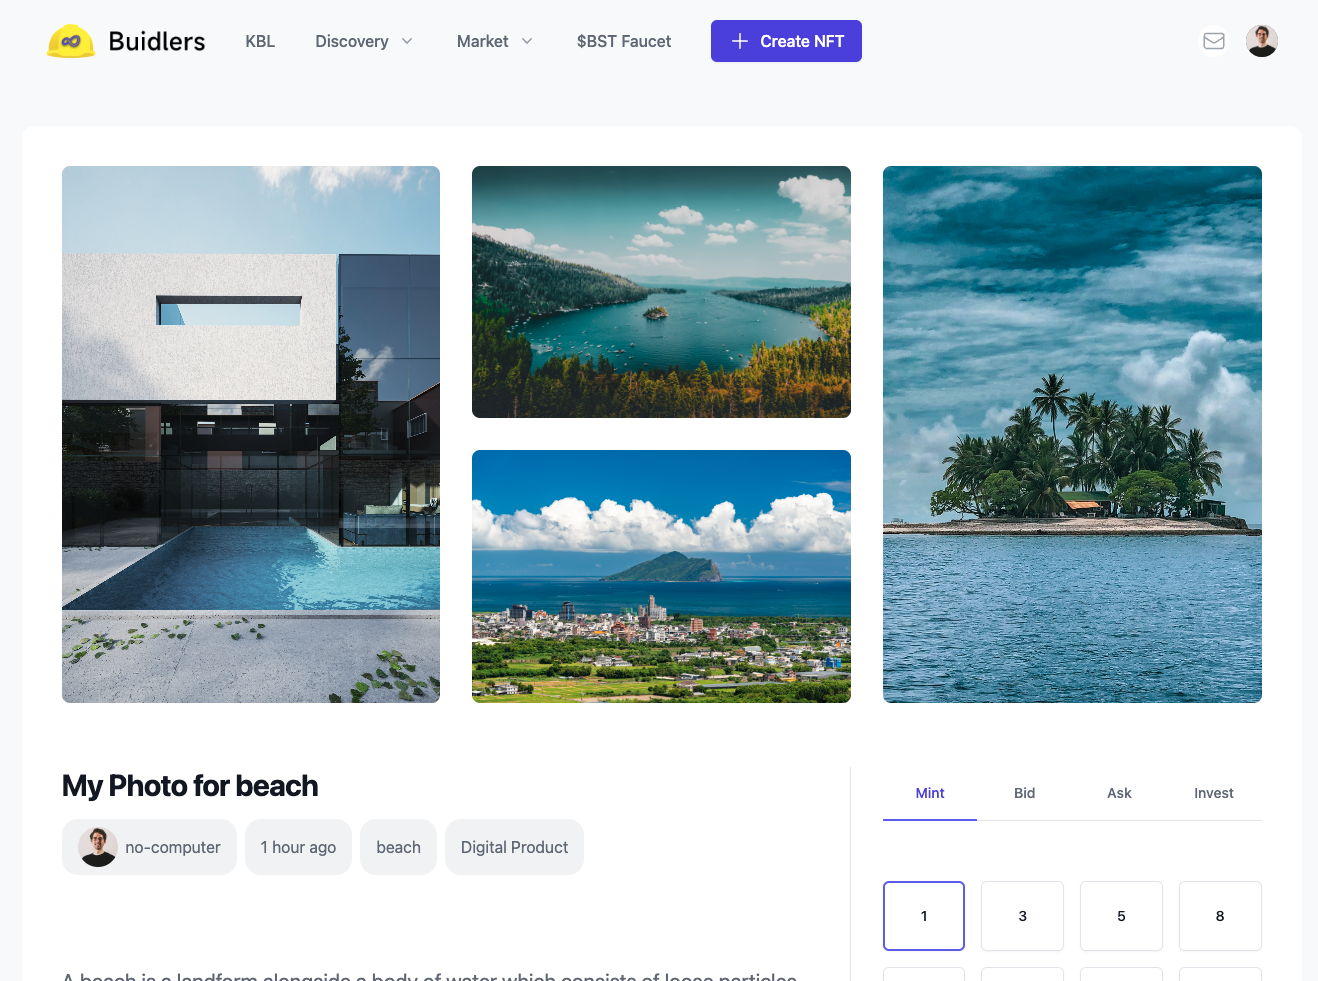Select mint quantity 8
This screenshot has height=981, width=1318.
[1220, 916]
